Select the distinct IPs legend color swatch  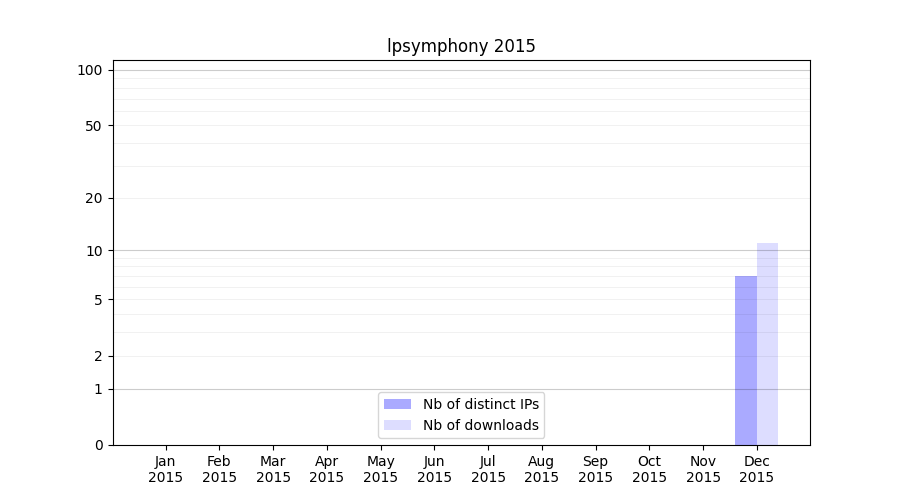coord(397,404)
